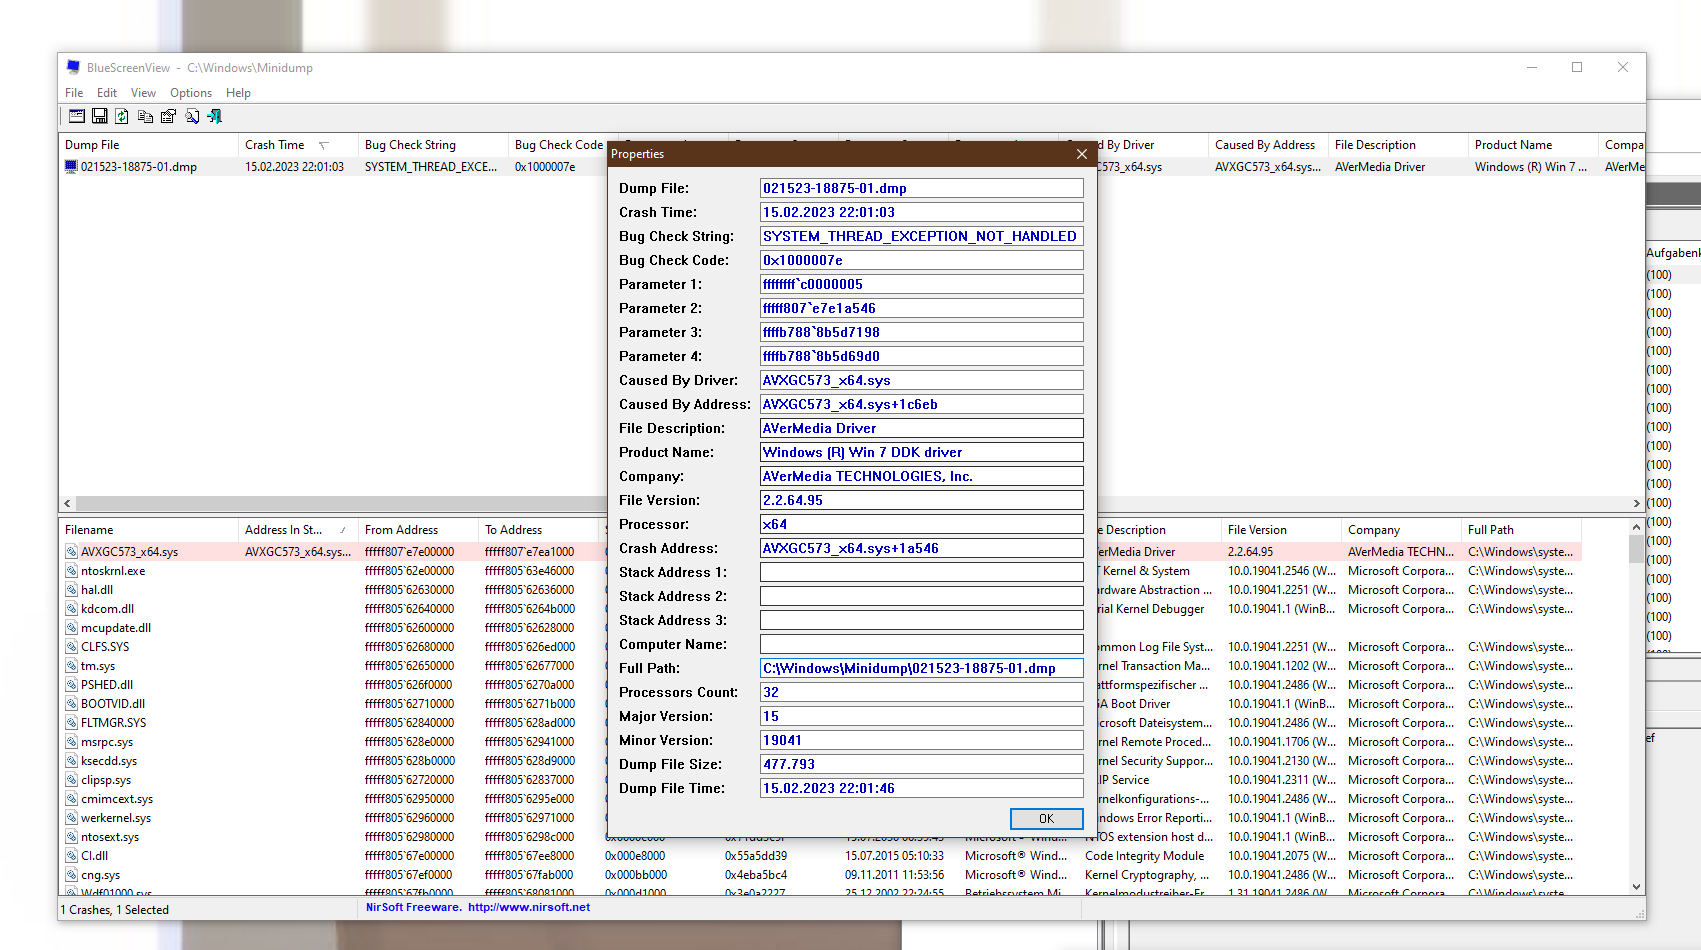Viewport: 1701px width, 950px height.
Task: Close the Properties dialog with its X
Action: tap(1081, 154)
